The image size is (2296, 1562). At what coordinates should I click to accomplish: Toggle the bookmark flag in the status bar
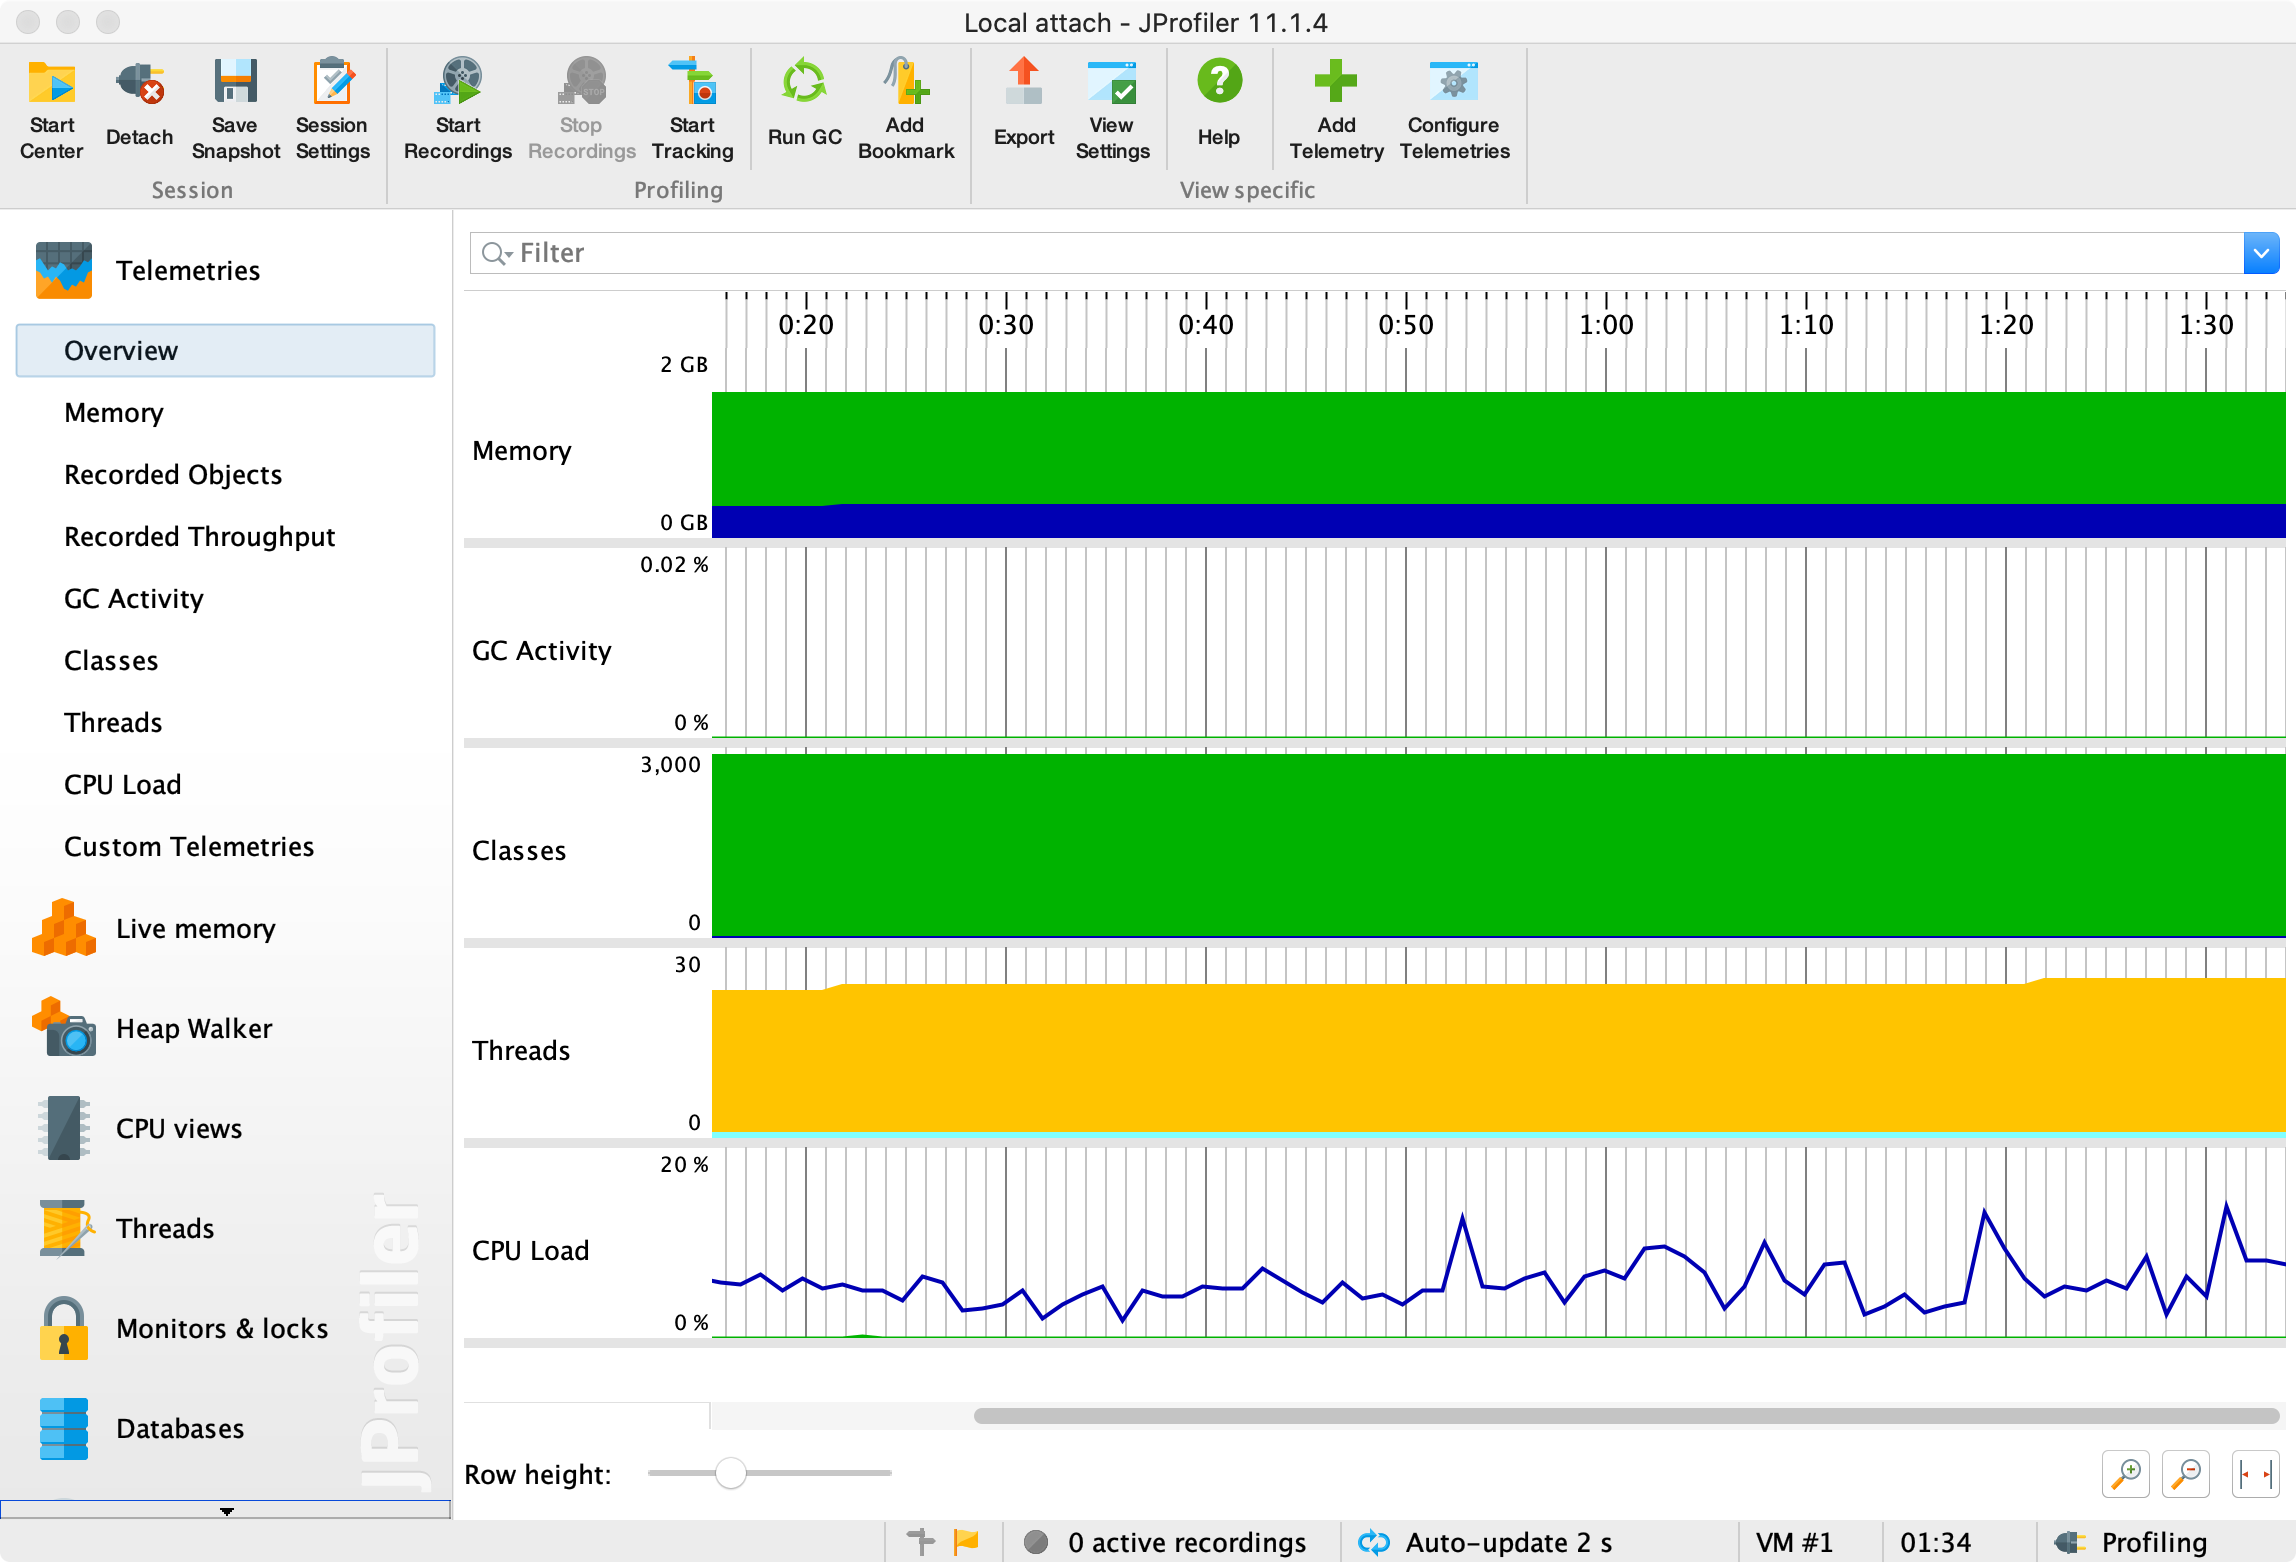click(966, 1541)
